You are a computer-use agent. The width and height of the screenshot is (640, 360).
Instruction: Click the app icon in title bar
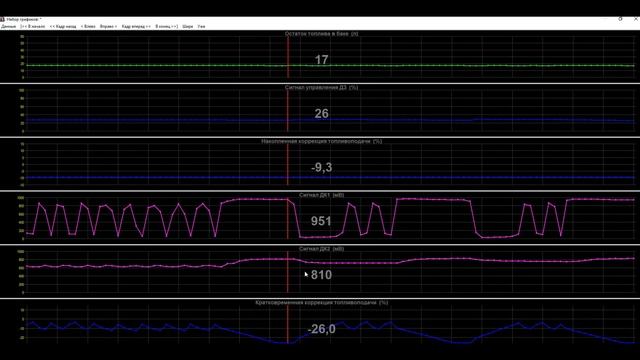[2, 19]
